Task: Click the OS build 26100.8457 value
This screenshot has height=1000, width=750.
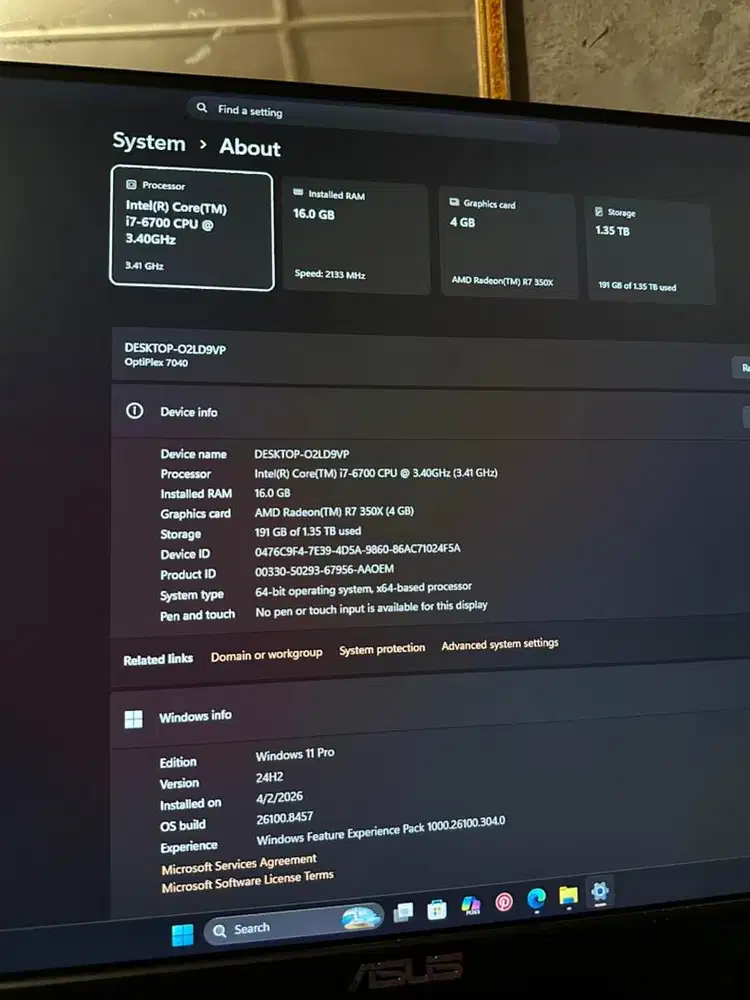Action: (284, 818)
